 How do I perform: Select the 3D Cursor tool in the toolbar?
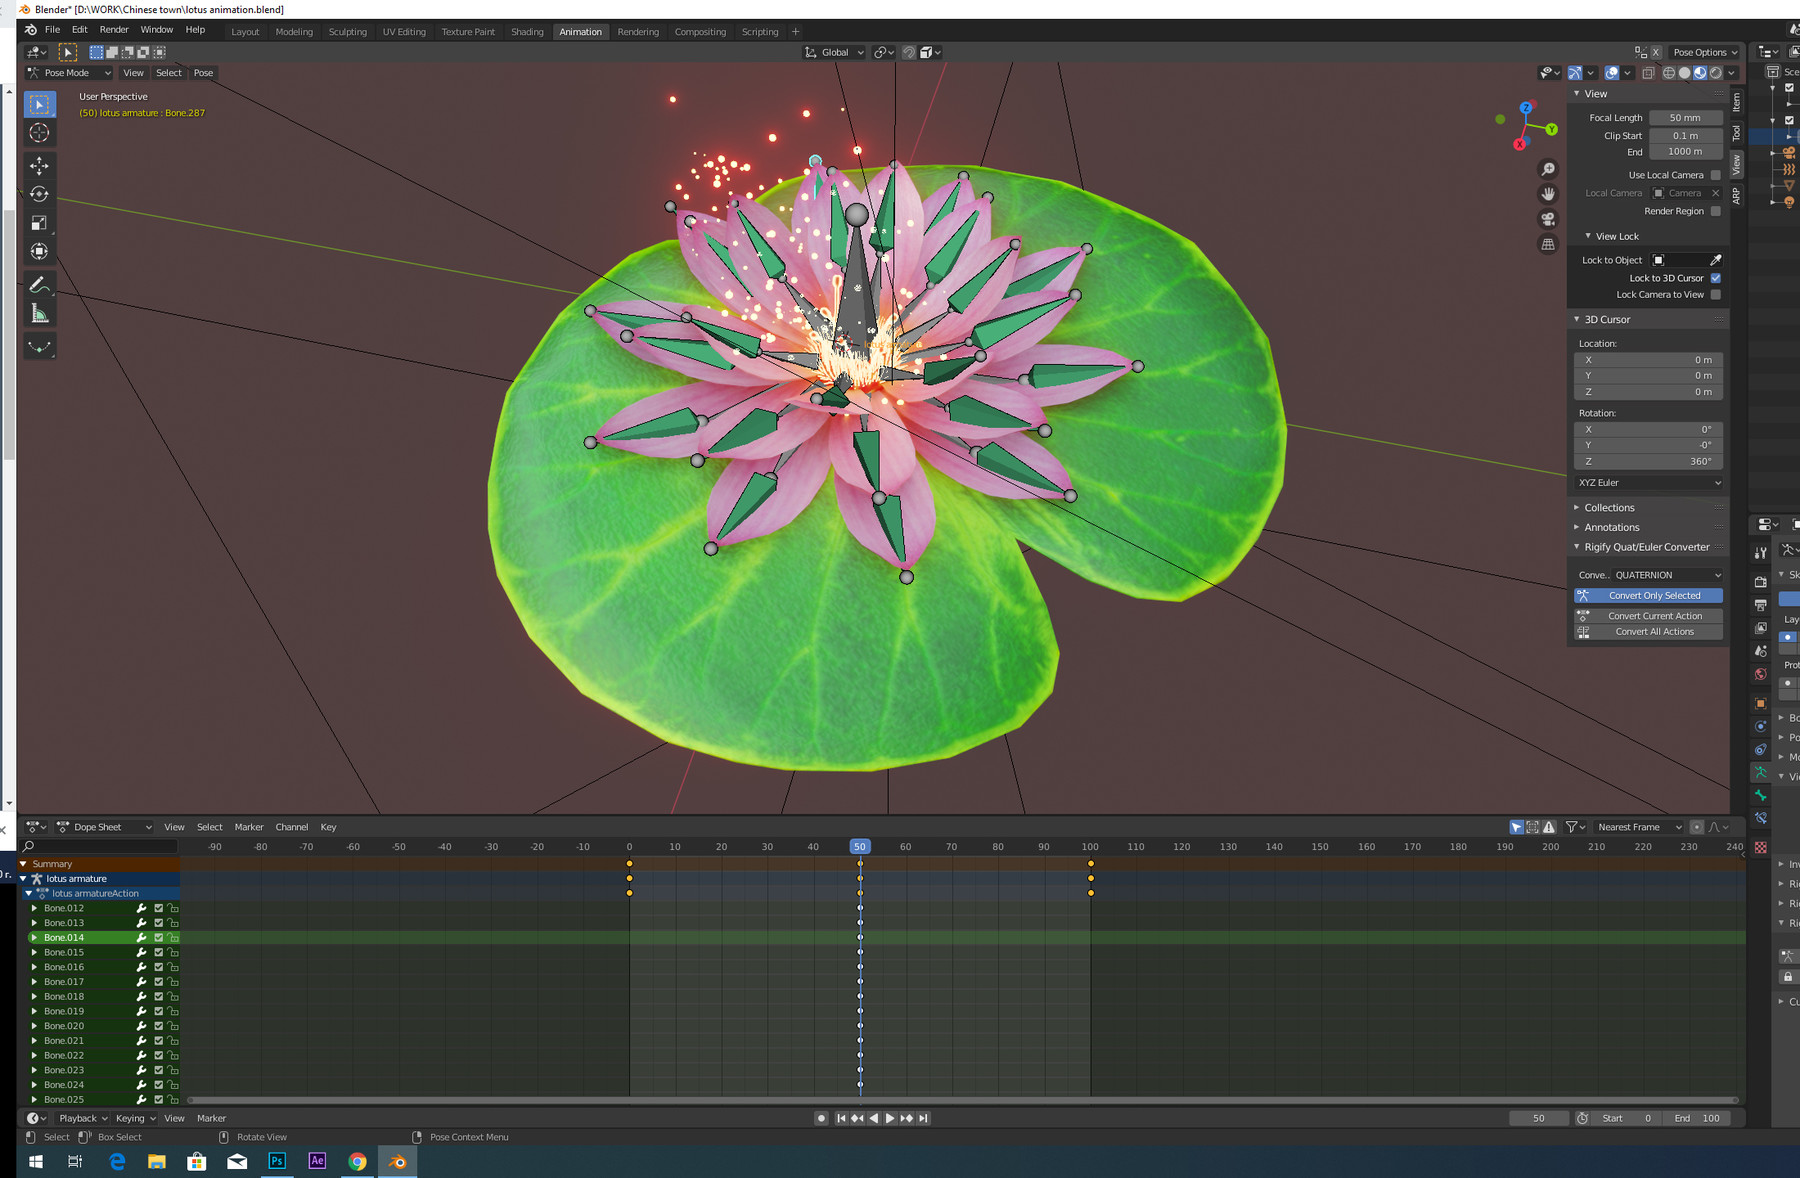click(x=40, y=133)
